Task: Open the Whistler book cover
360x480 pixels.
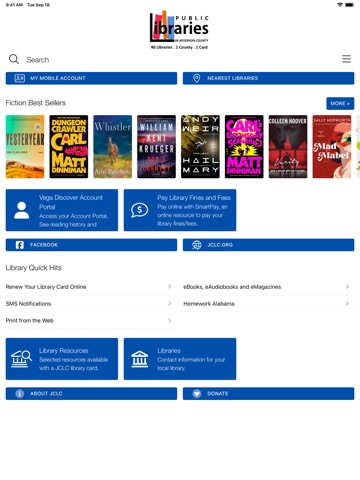Action: tap(113, 147)
